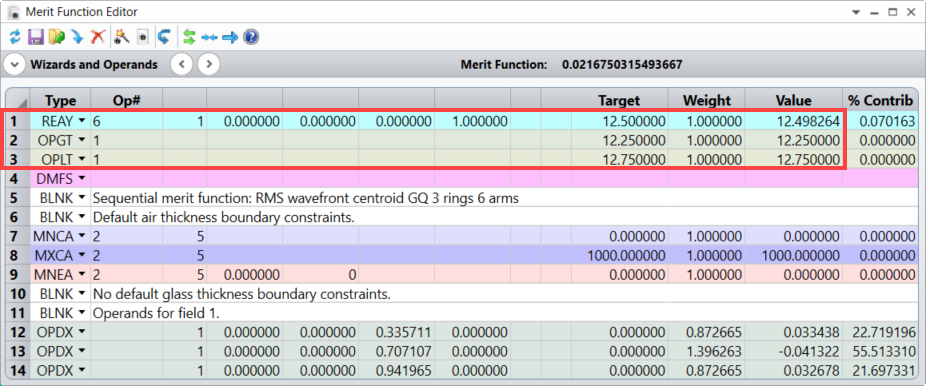Select row header 9

(x=17, y=274)
